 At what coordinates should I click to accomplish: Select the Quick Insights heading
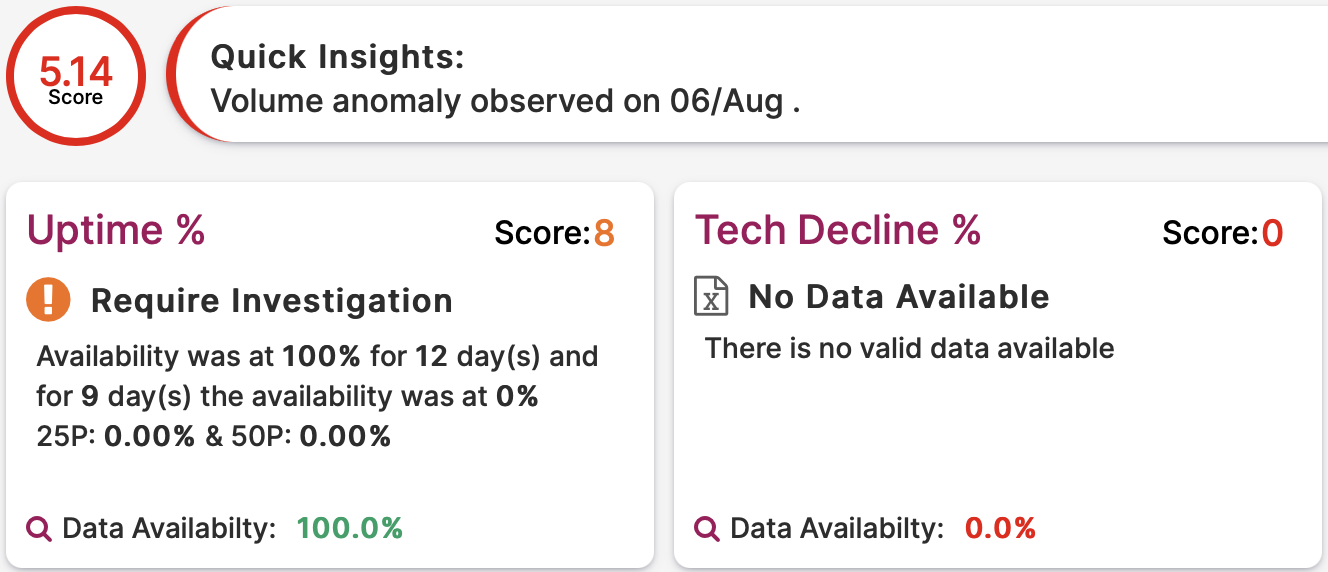click(x=337, y=57)
